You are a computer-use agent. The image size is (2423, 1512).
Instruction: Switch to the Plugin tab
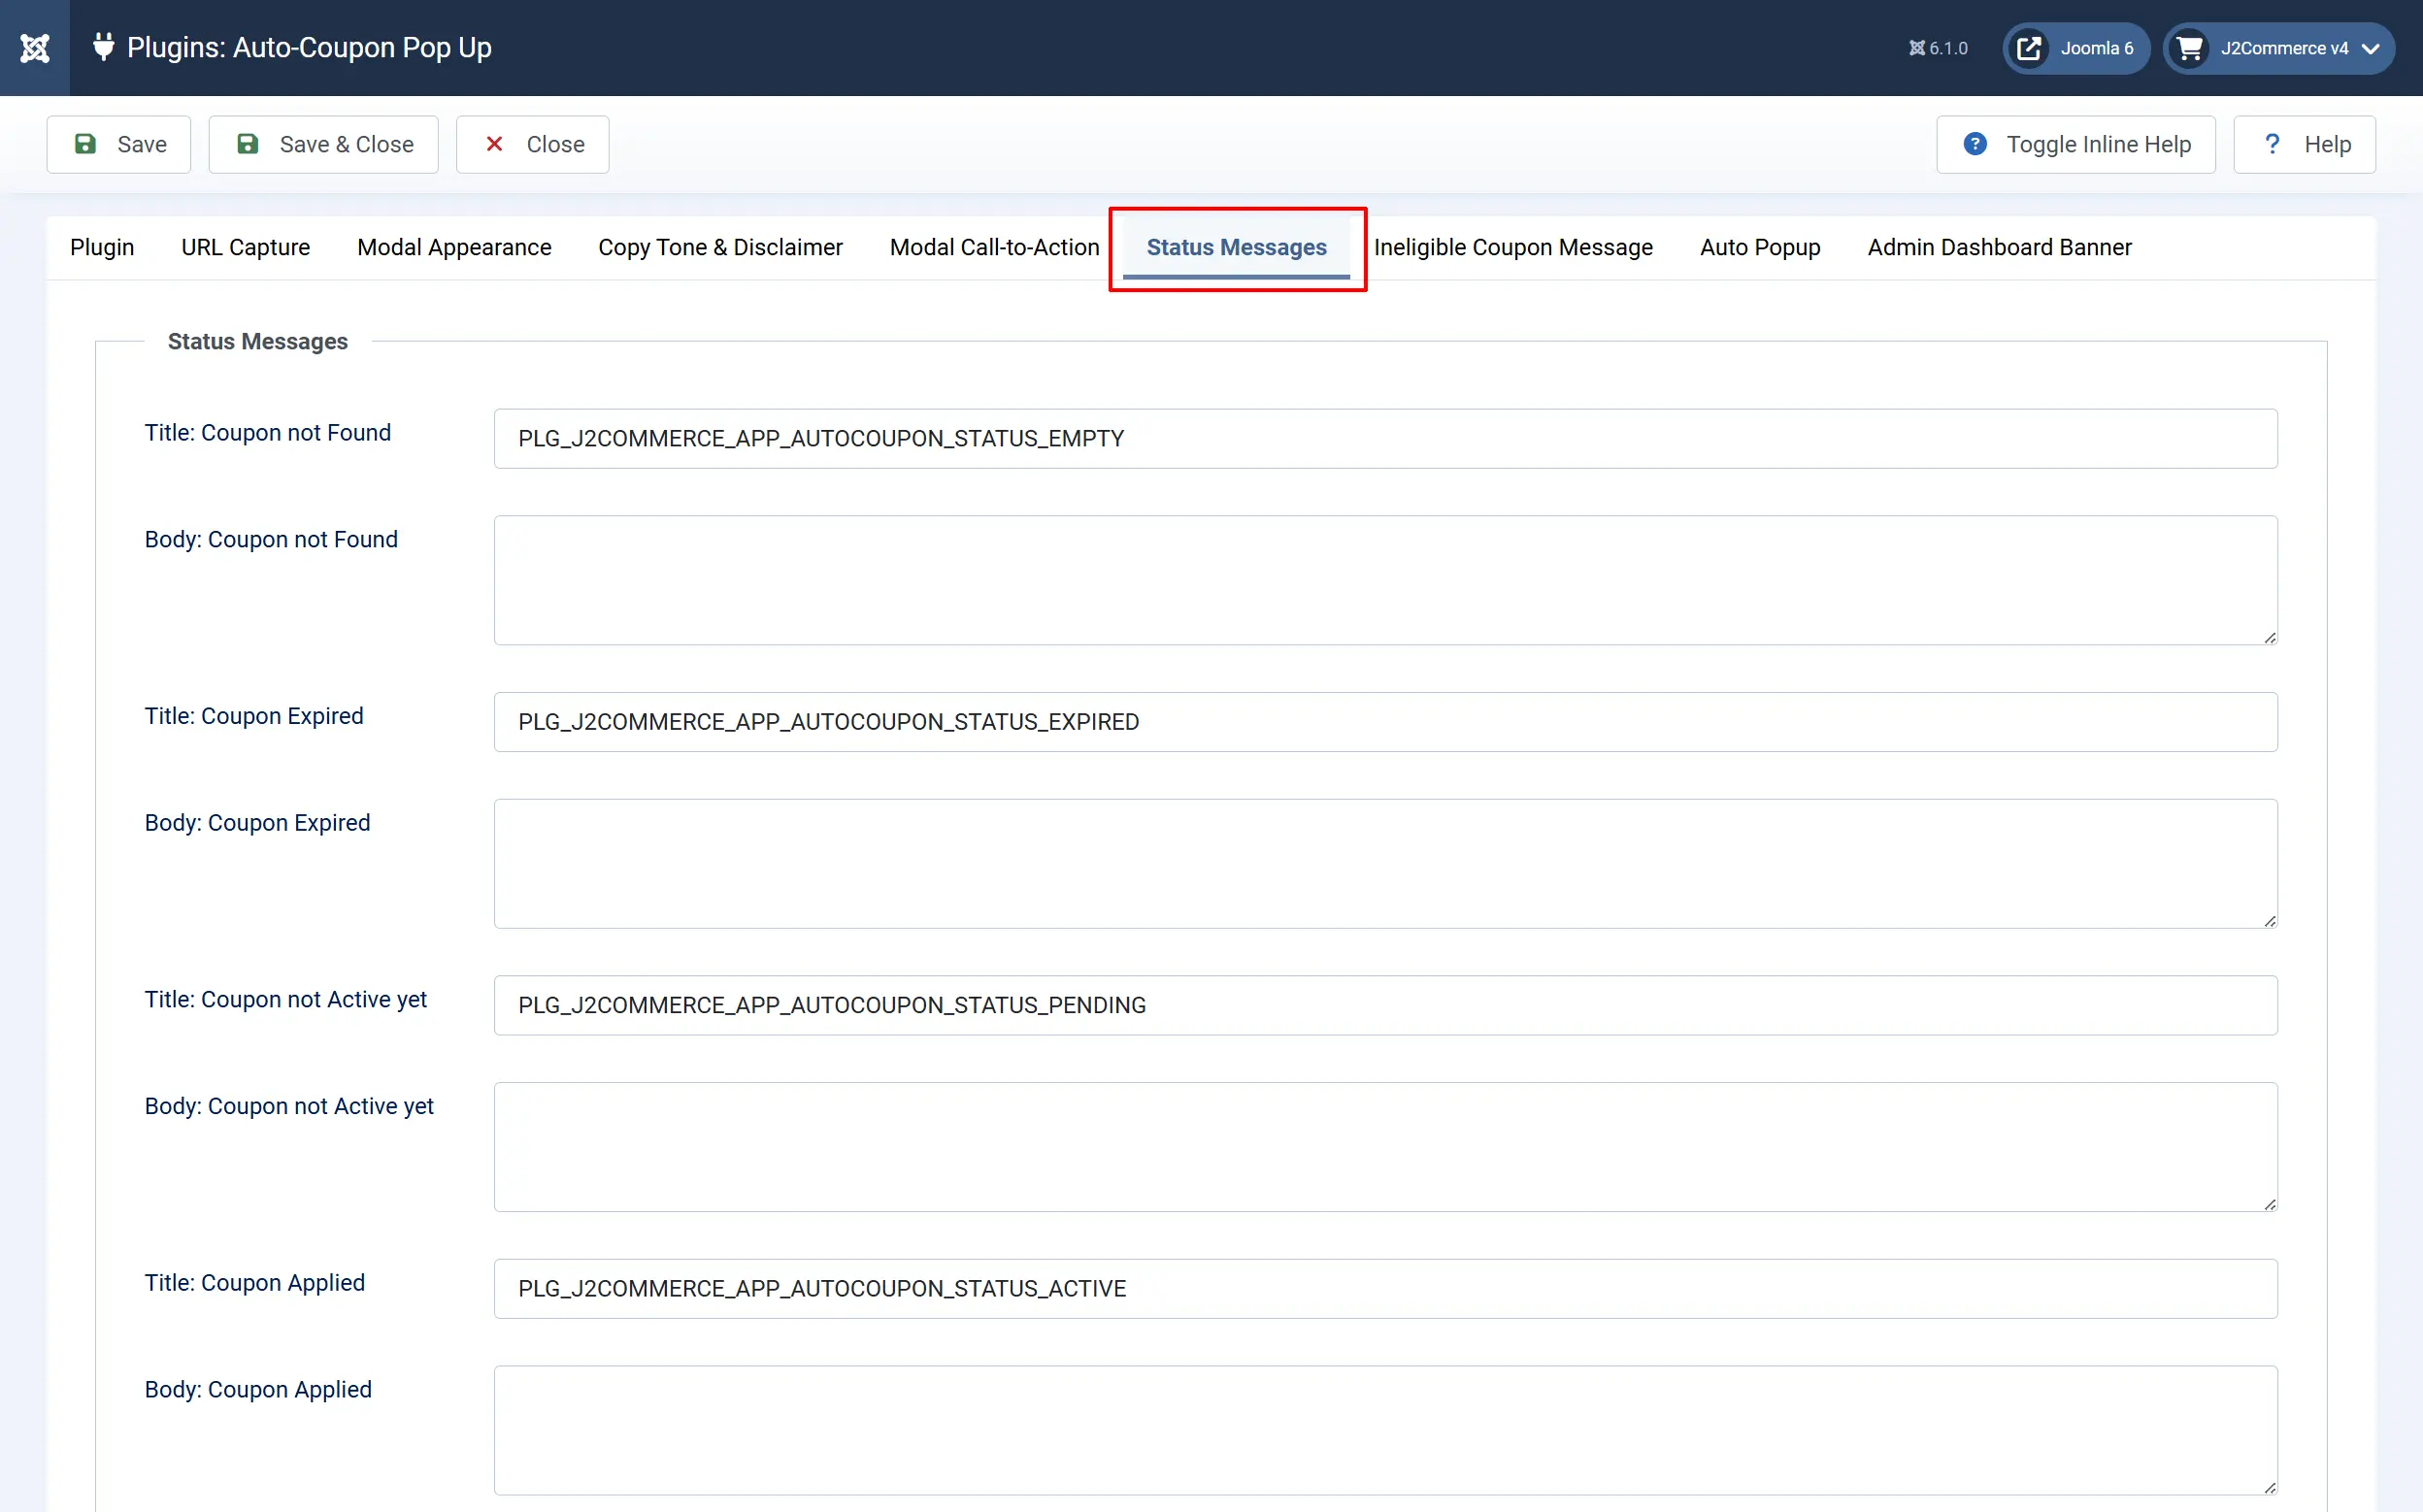click(x=102, y=247)
